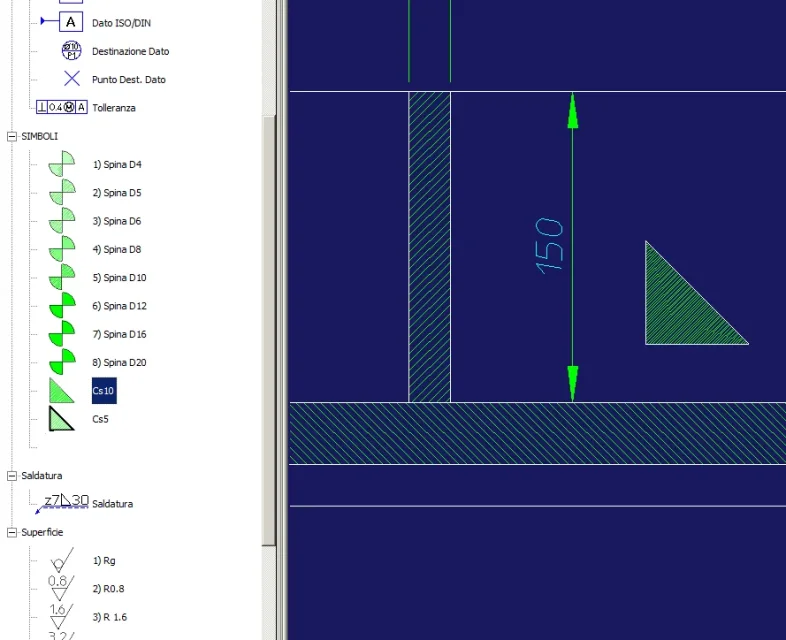Click the R0.8 roughness symbol icon
Screen dimensions: 786x640
pos(61,588)
